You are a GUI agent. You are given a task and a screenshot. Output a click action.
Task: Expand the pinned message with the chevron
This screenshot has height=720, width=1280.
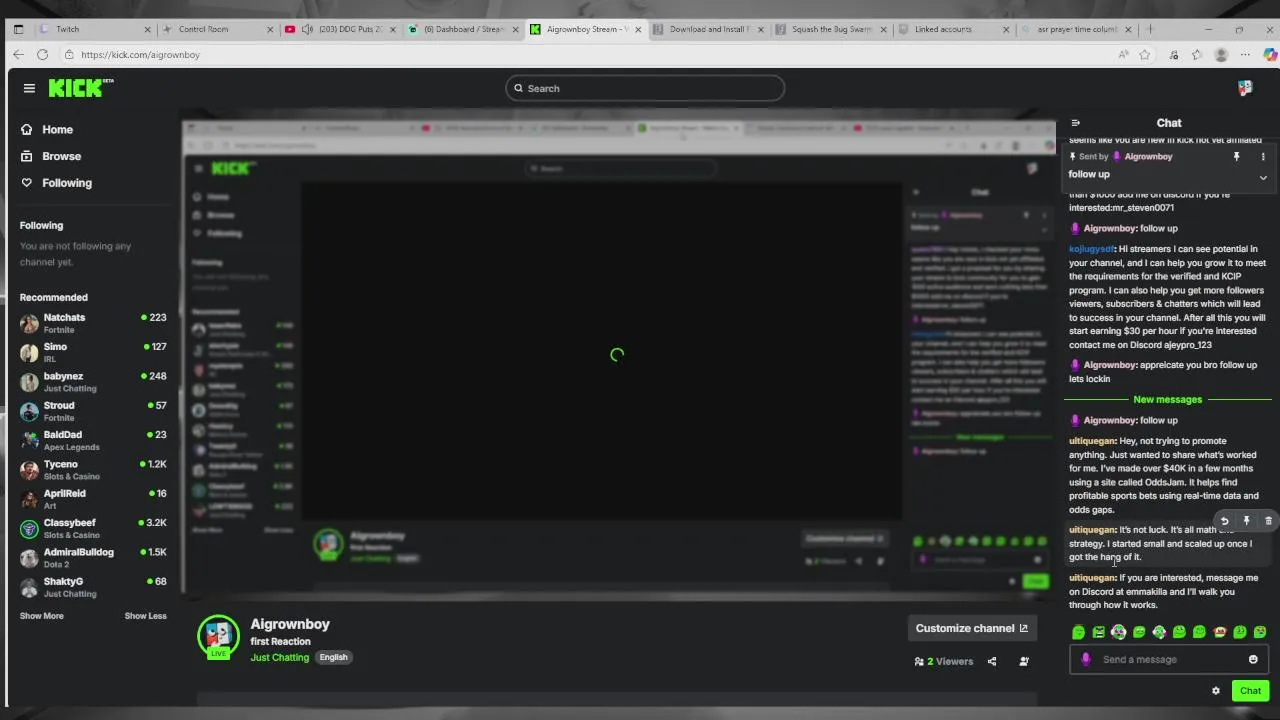coord(1263,178)
